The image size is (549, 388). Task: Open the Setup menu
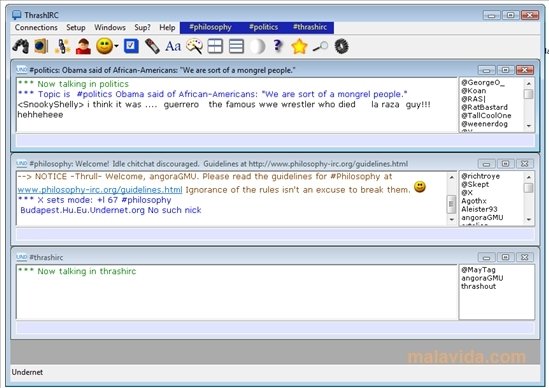point(76,27)
